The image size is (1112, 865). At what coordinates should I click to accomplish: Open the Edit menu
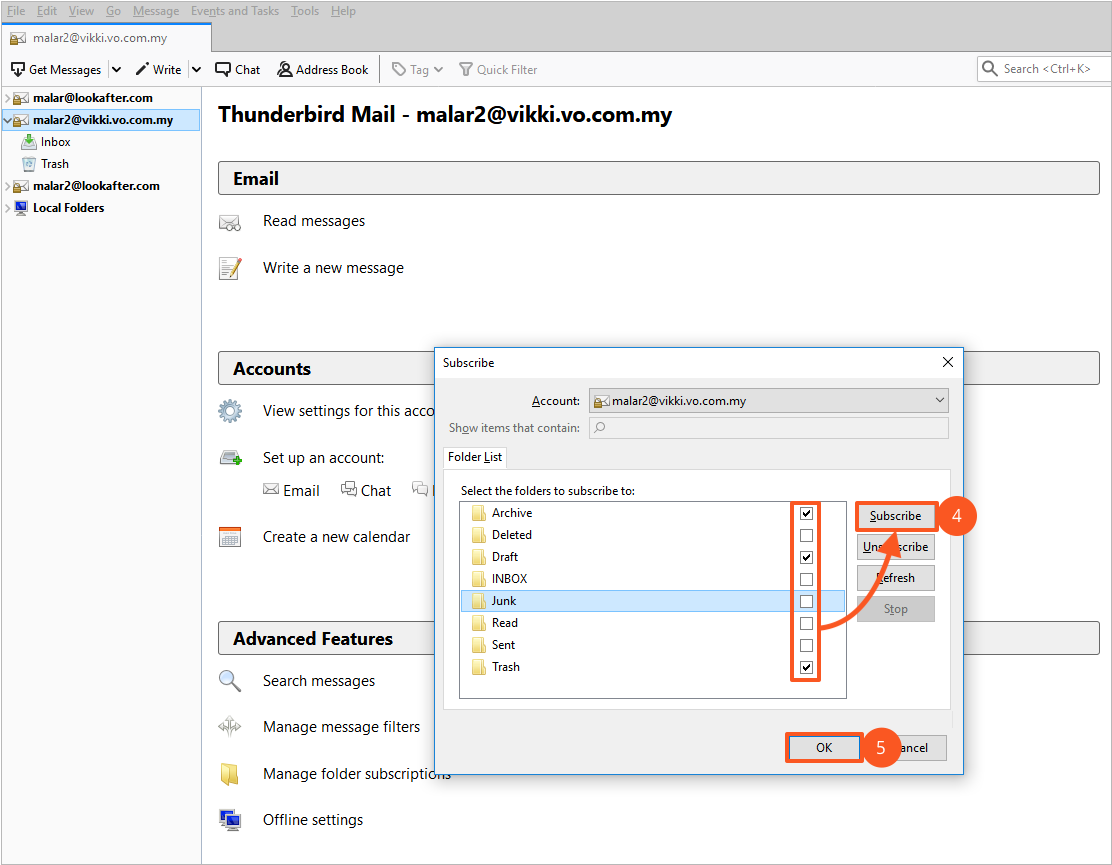click(47, 11)
